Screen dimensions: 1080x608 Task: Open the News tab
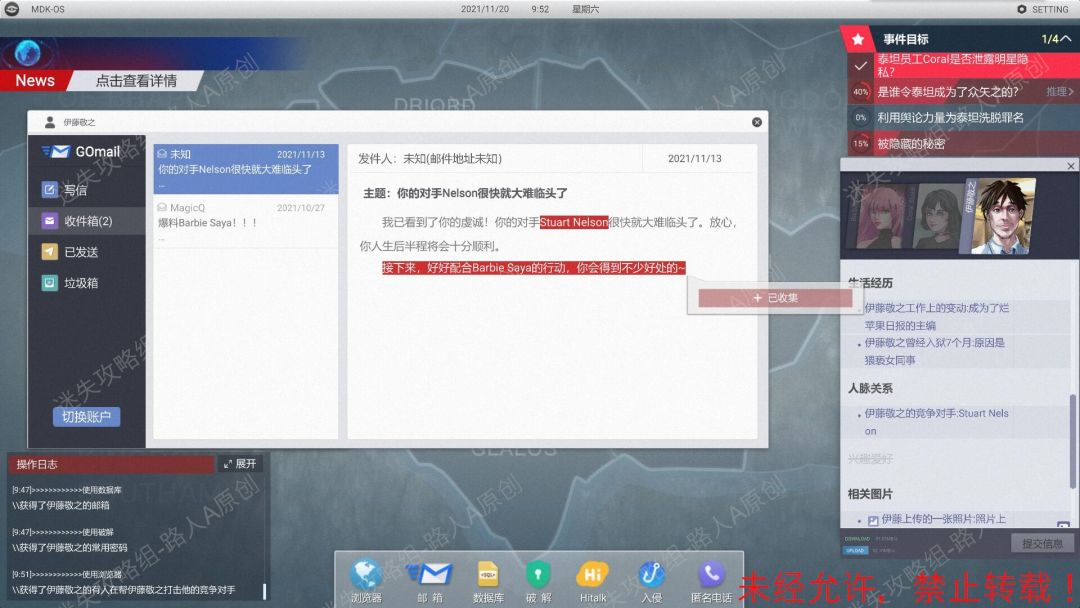click(x=35, y=81)
